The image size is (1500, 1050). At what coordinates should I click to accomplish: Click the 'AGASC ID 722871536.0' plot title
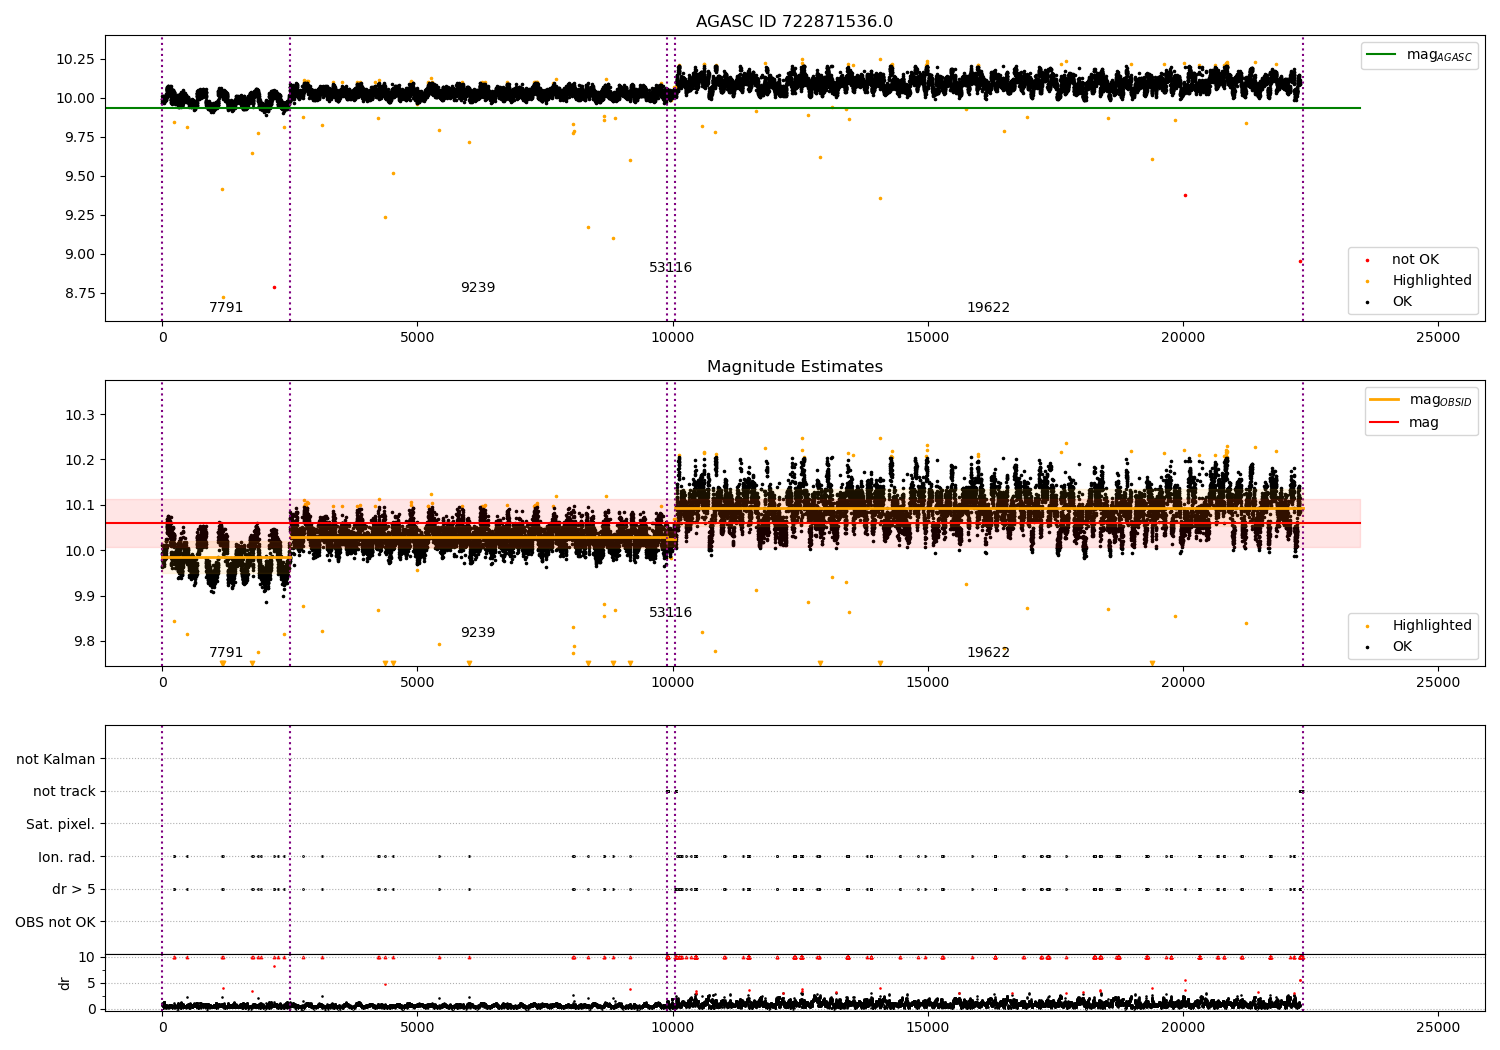coord(794,22)
